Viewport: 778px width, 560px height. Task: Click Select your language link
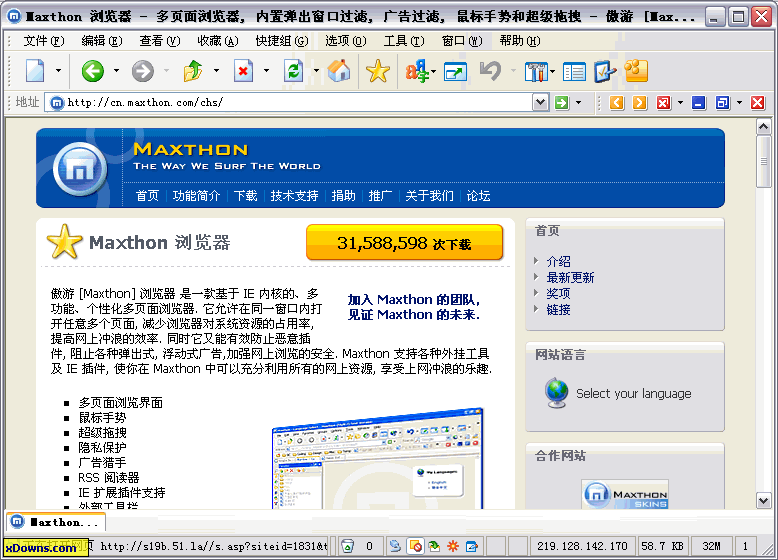pyautogui.click(x=634, y=393)
